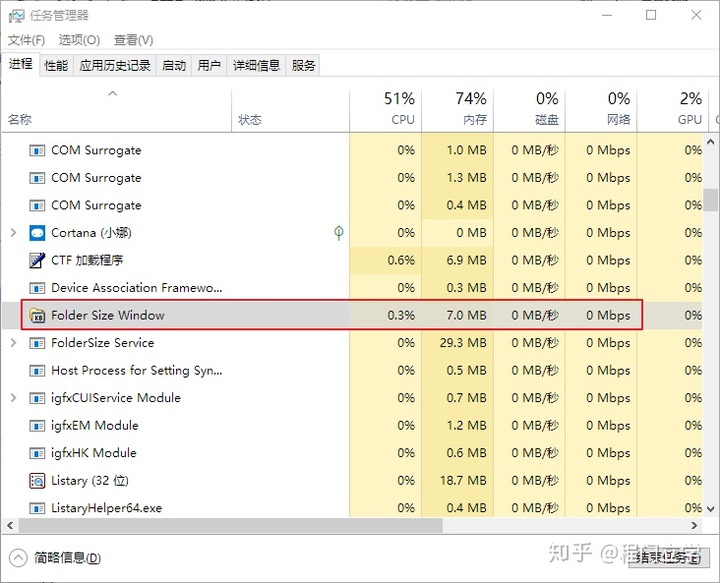
Task: Select the Folder Size Window process name
Action: pyautogui.click(x=107, y=315)
